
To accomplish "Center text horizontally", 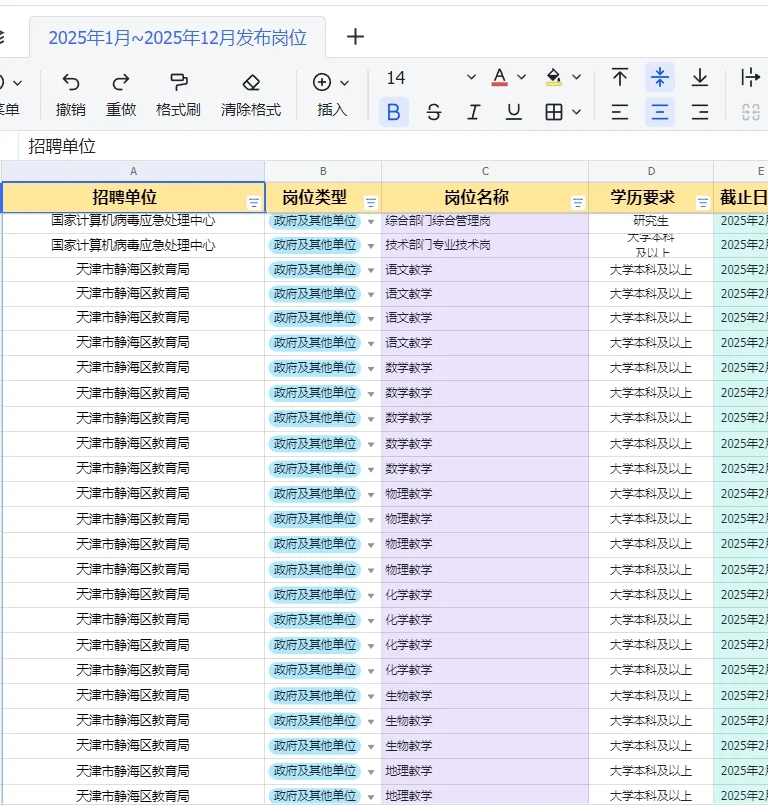I will 660,112.
